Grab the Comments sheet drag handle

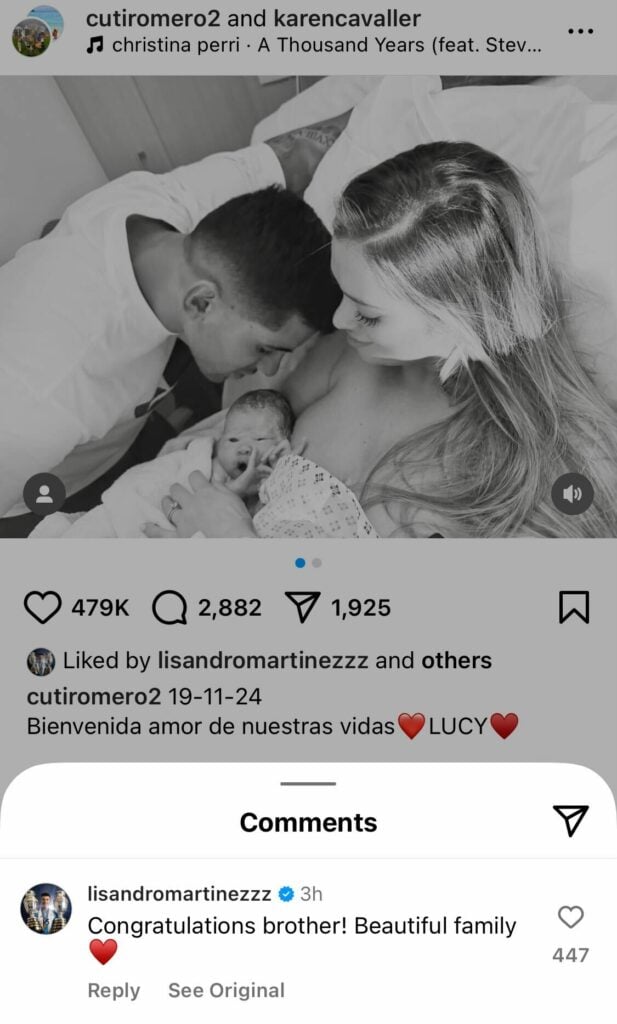(x=308, y=783)
